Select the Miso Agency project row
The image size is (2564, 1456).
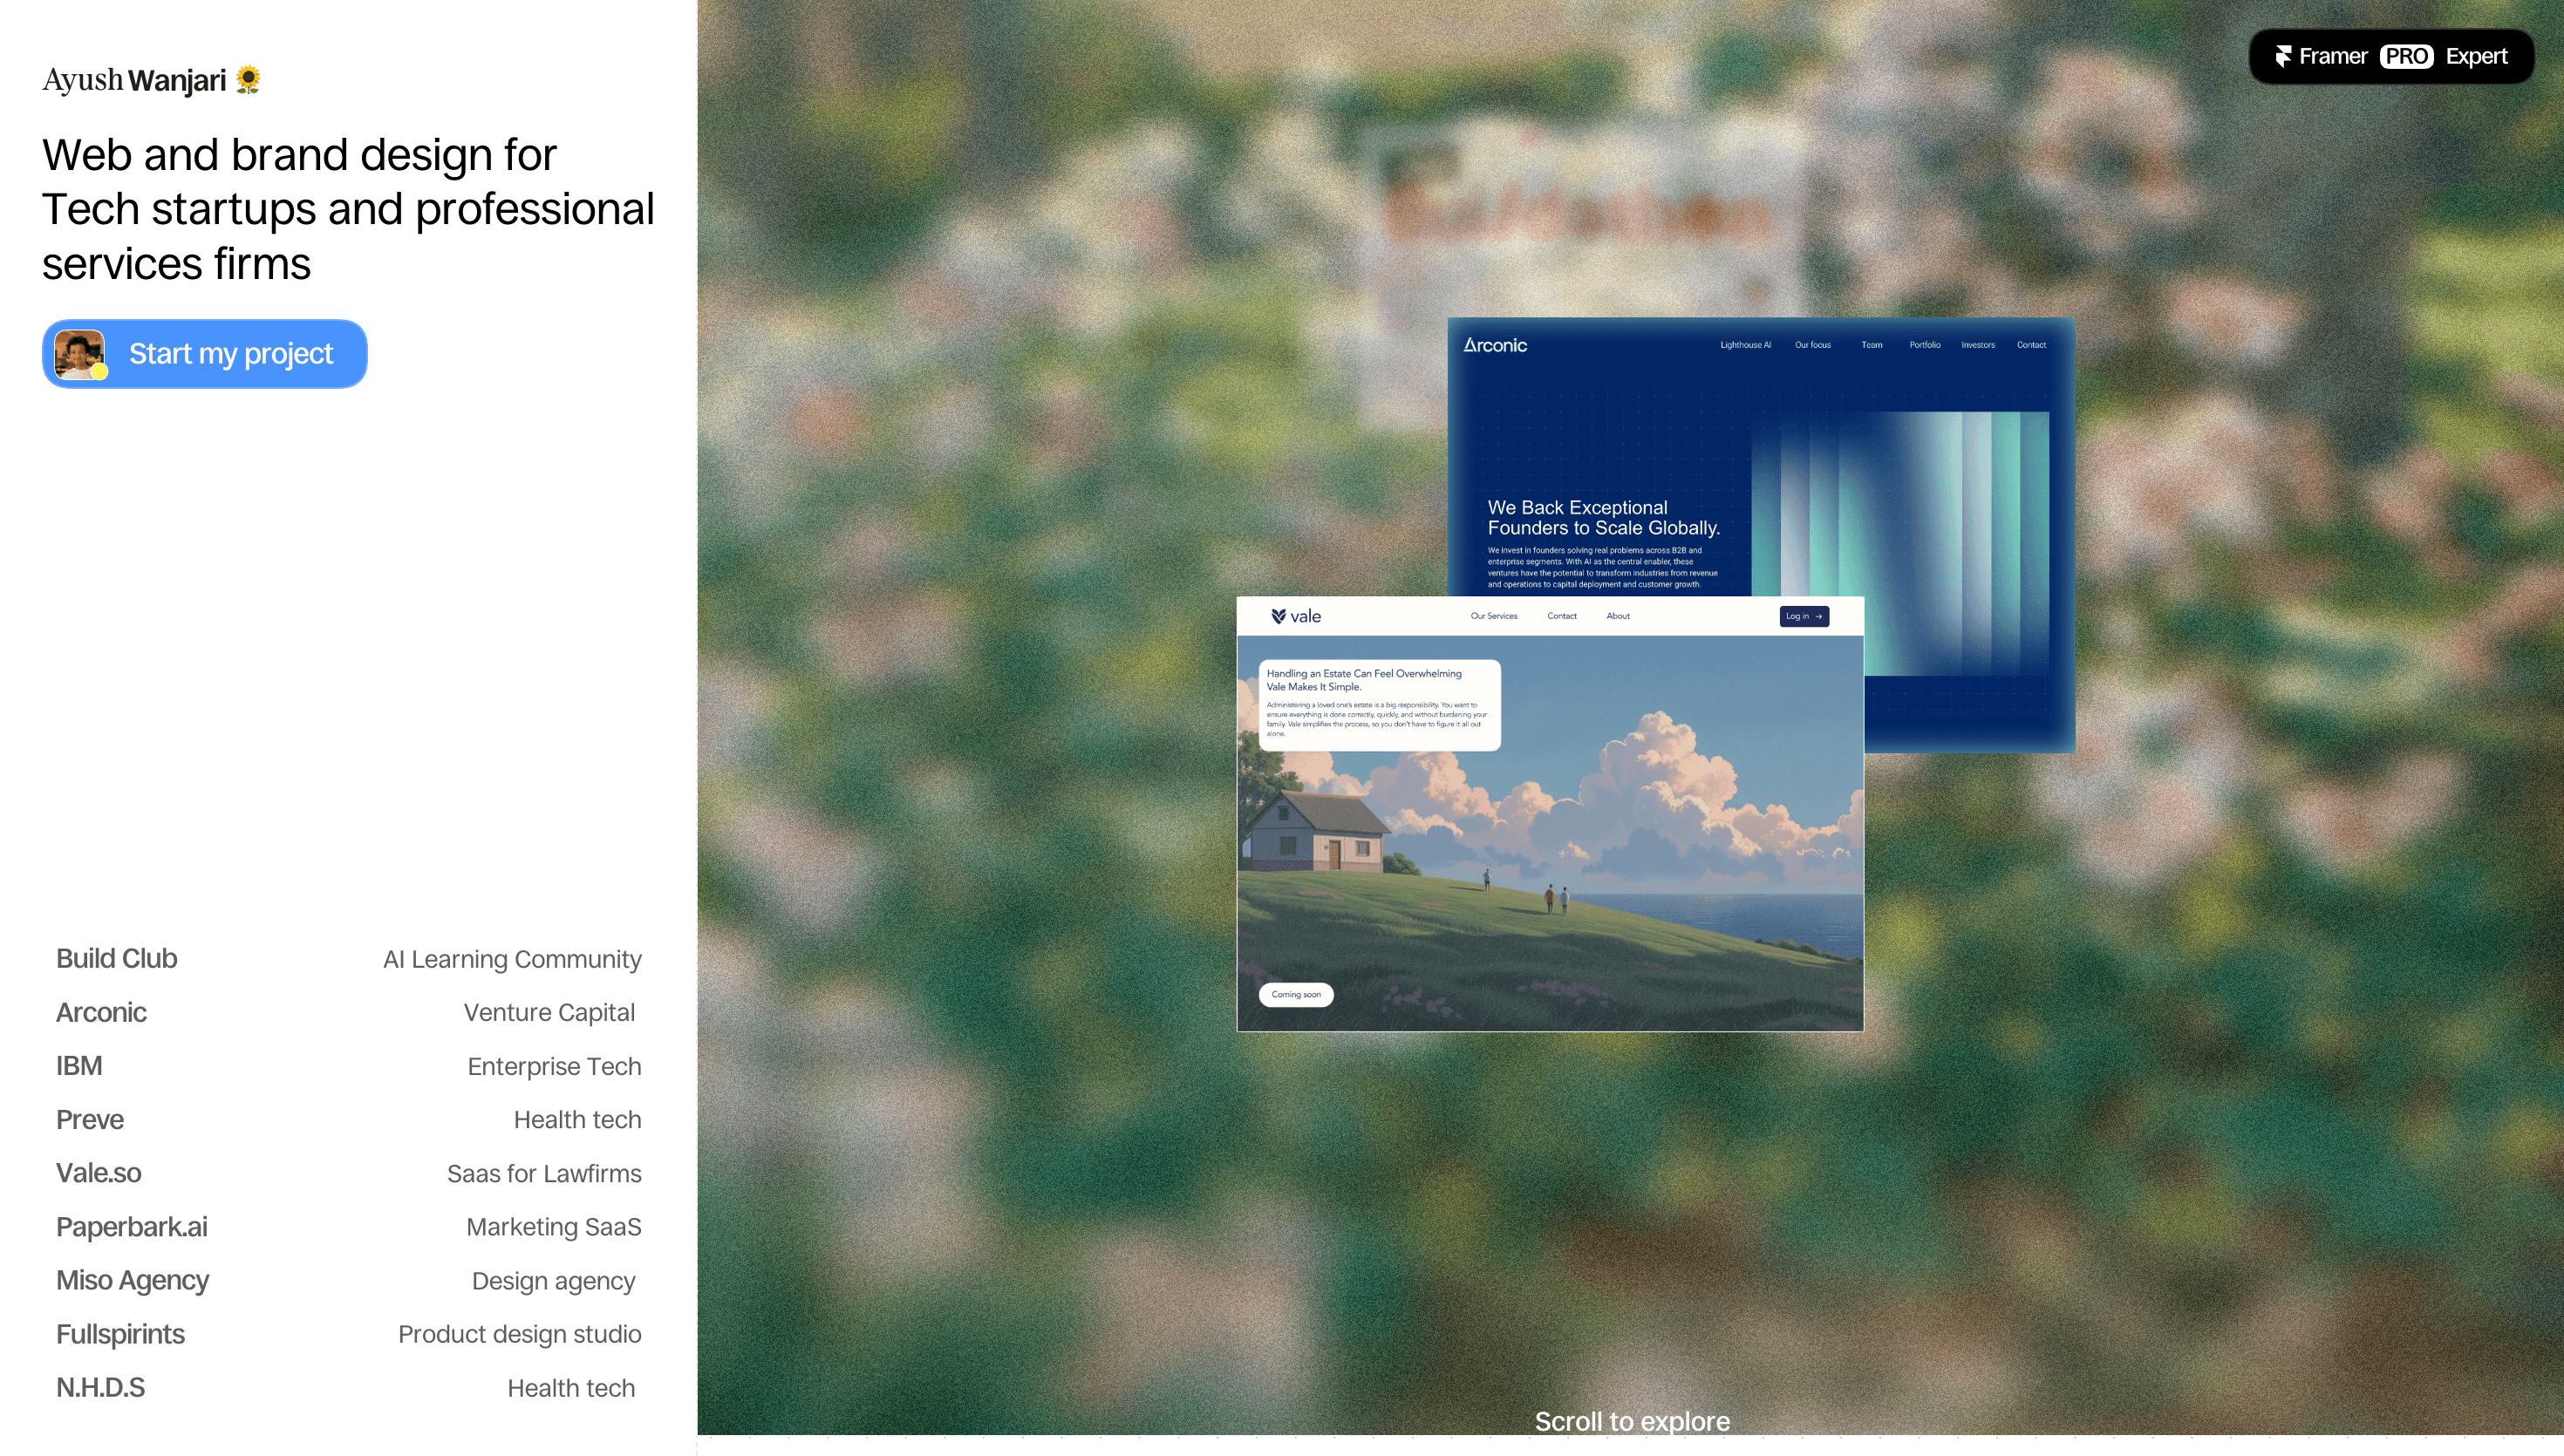pyautogui.click(x=348, y=1280)
